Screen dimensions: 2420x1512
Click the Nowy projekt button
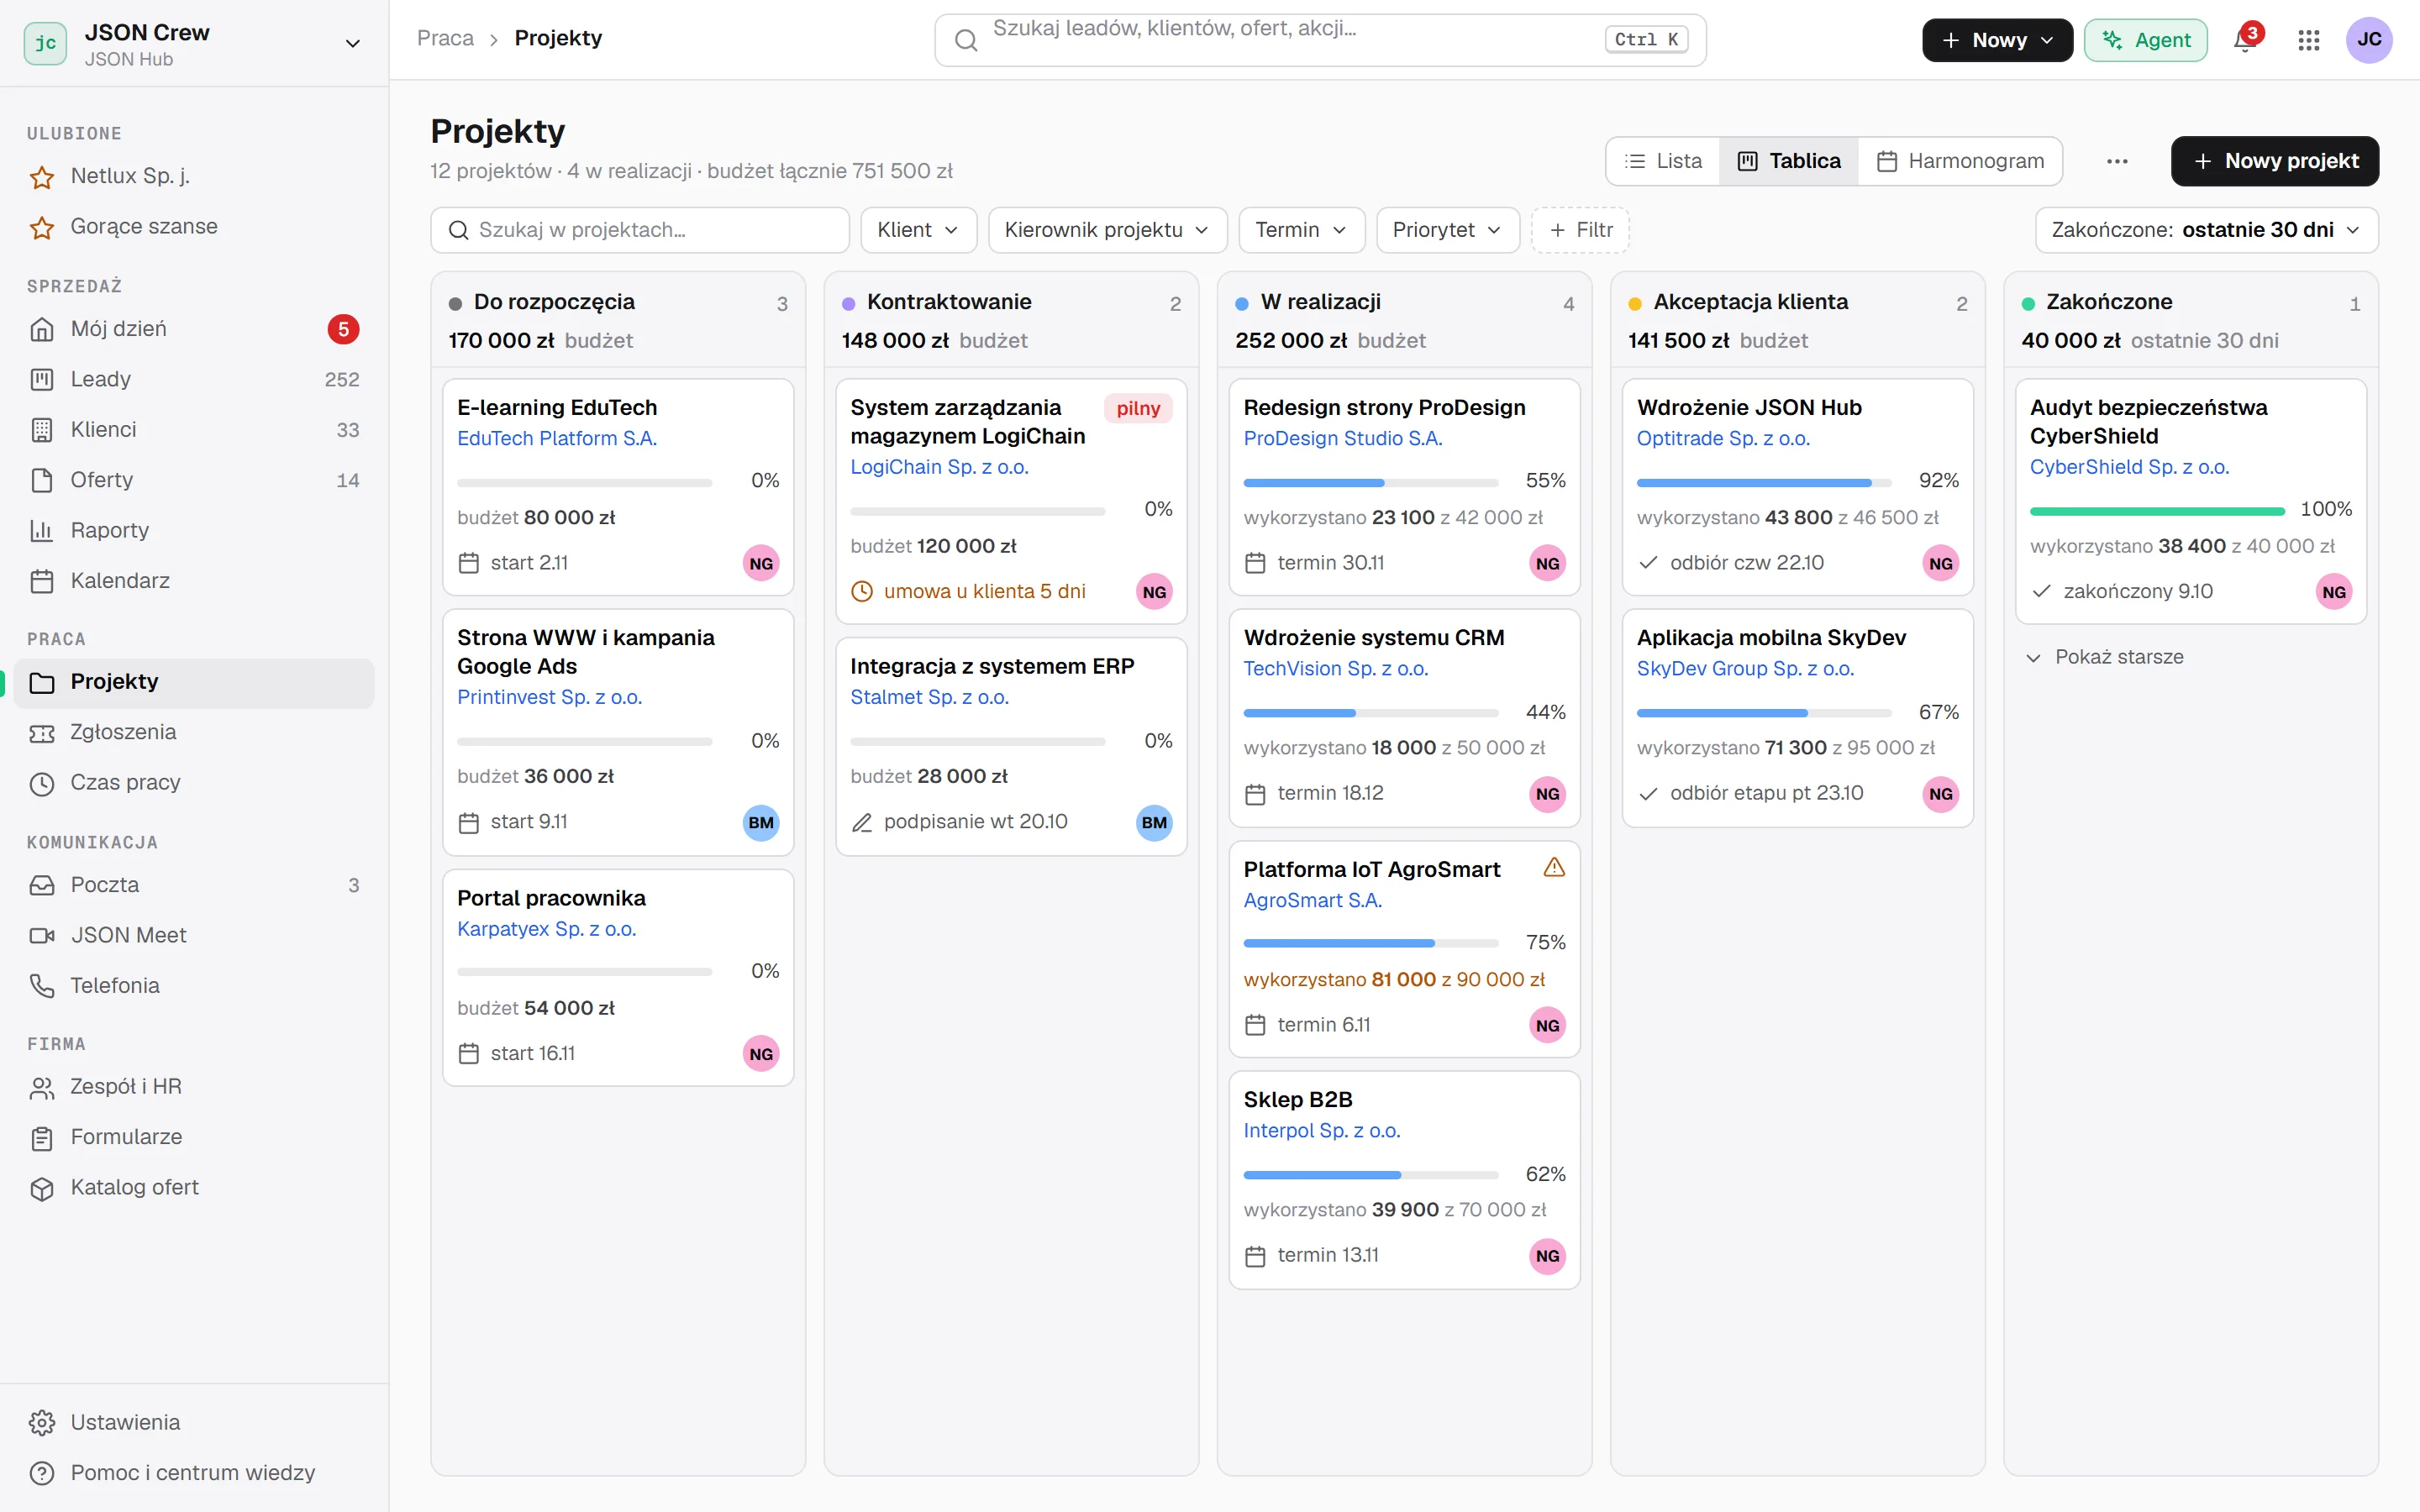pos(2274,161)
